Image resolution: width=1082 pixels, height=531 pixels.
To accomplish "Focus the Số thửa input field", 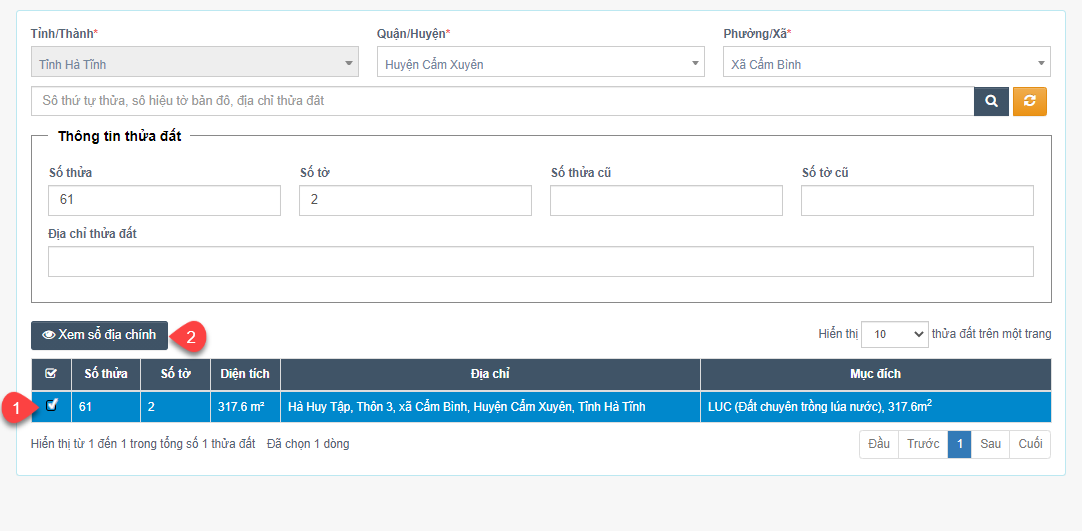I will click(x=164, y=200).
